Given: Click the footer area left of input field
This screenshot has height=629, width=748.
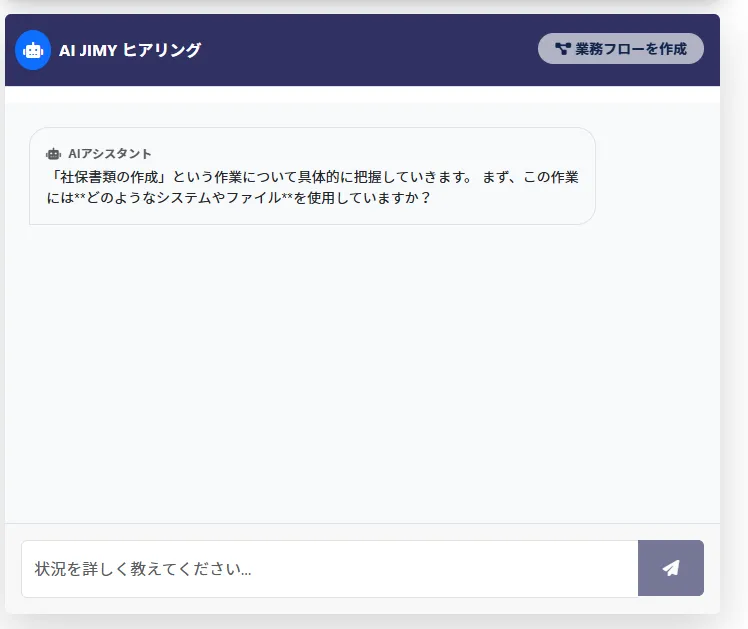Looking at the screenshot, I should coord(12,569).
